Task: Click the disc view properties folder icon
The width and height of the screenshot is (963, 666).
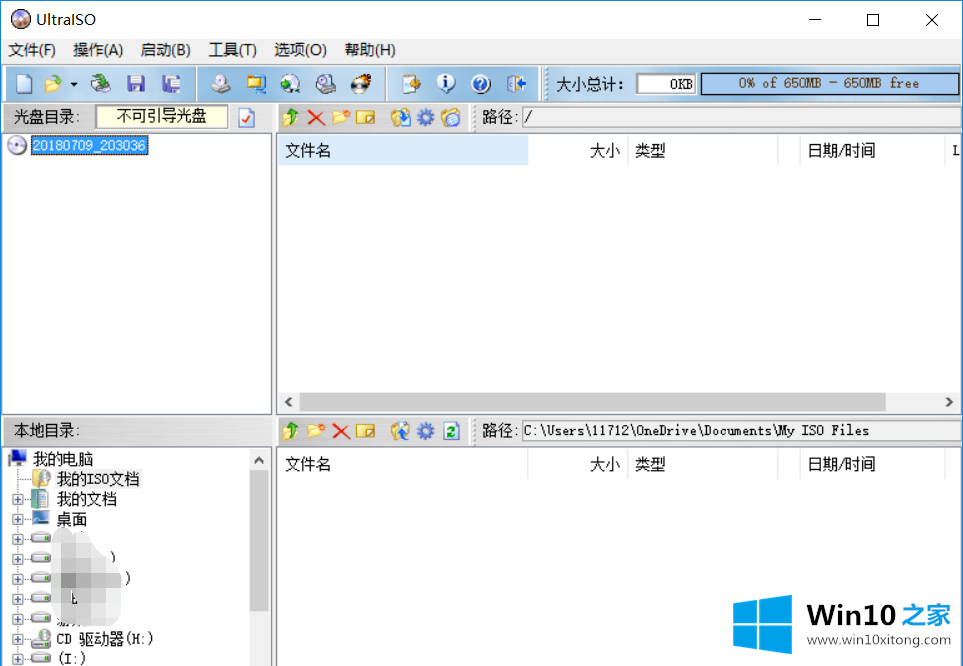Action: 451,117
